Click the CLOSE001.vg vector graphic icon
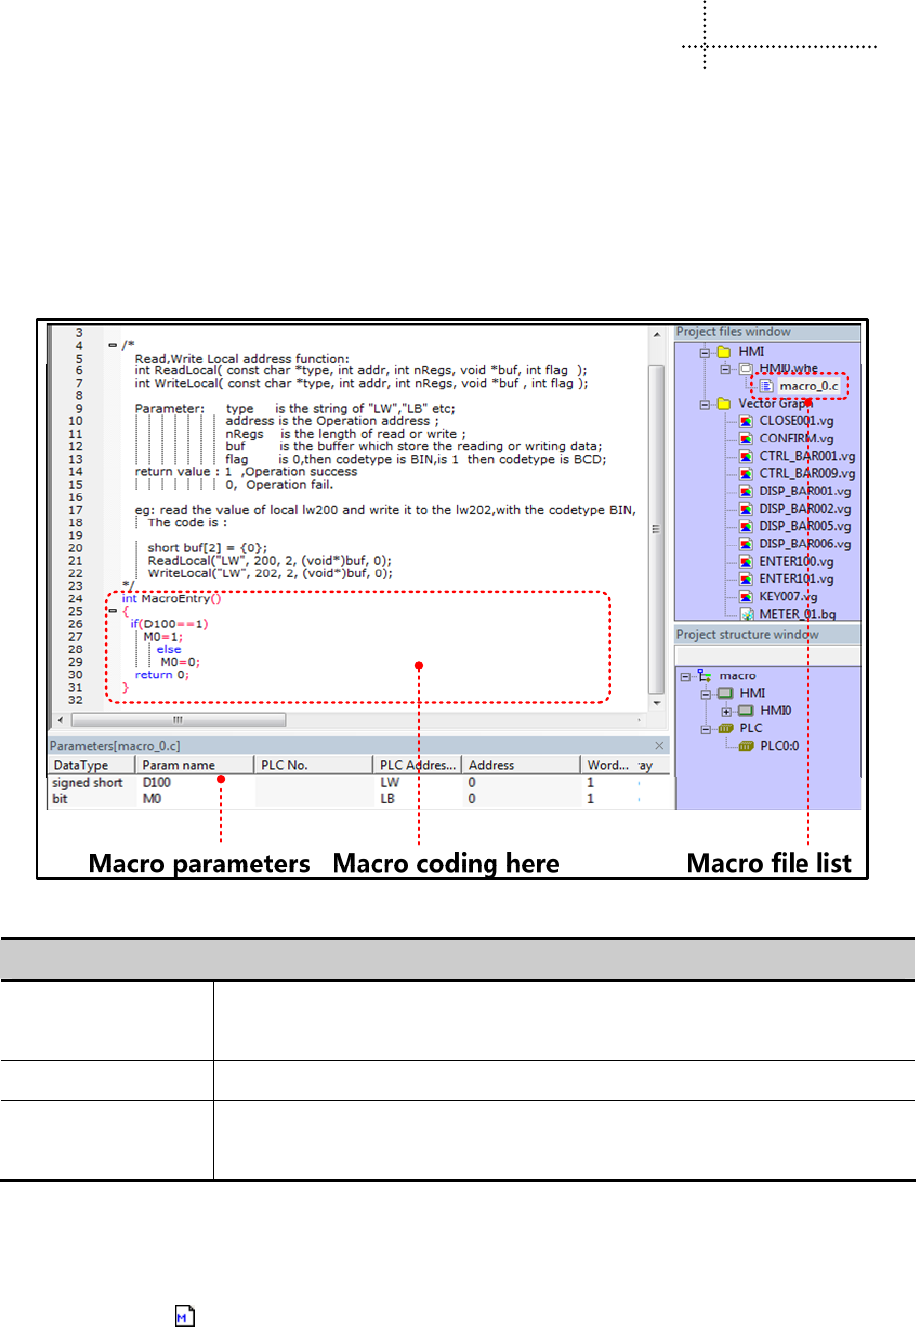The width and height of the screenshot is (916, 1327). pos(745,421)
